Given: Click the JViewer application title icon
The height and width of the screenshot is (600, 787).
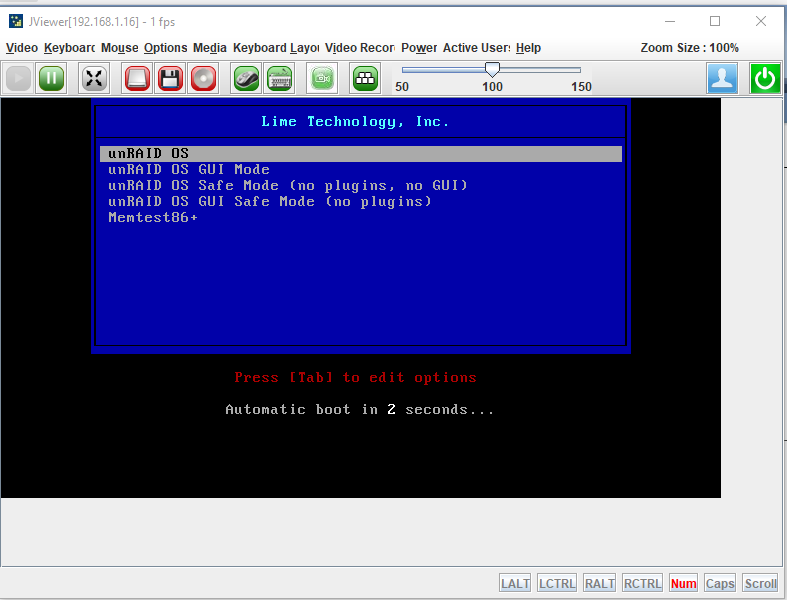Looking at the screenshot, I should (16, 21).
